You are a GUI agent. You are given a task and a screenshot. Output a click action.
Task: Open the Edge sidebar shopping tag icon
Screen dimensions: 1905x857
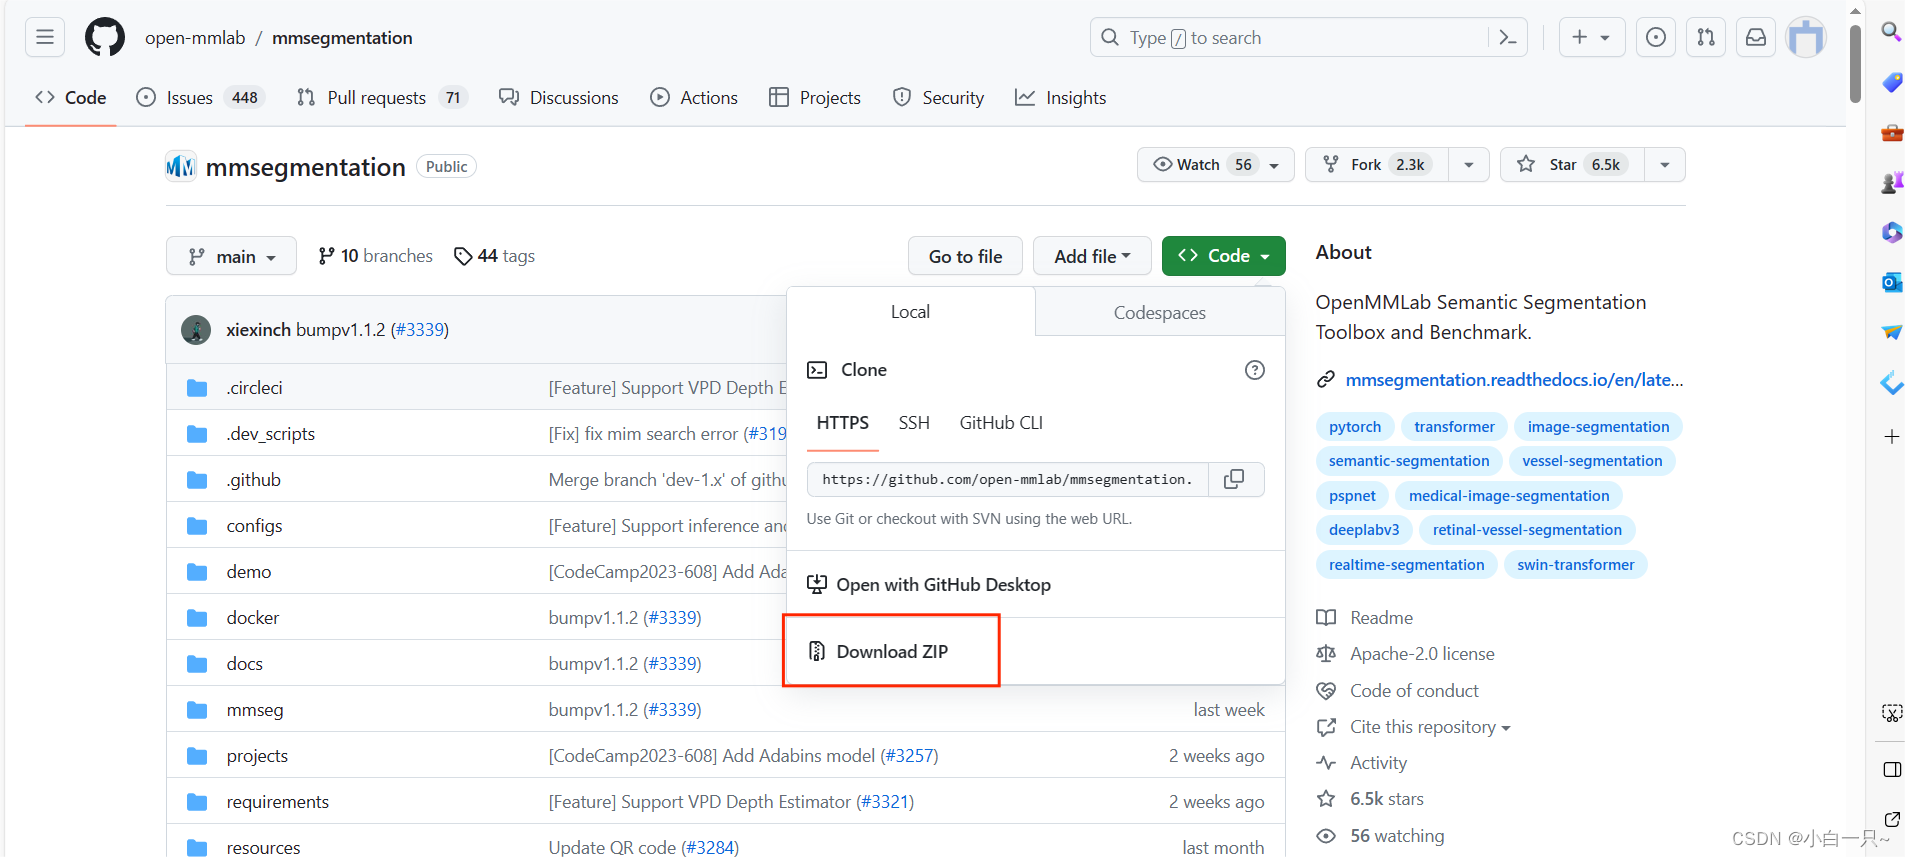coord(1891,82)
